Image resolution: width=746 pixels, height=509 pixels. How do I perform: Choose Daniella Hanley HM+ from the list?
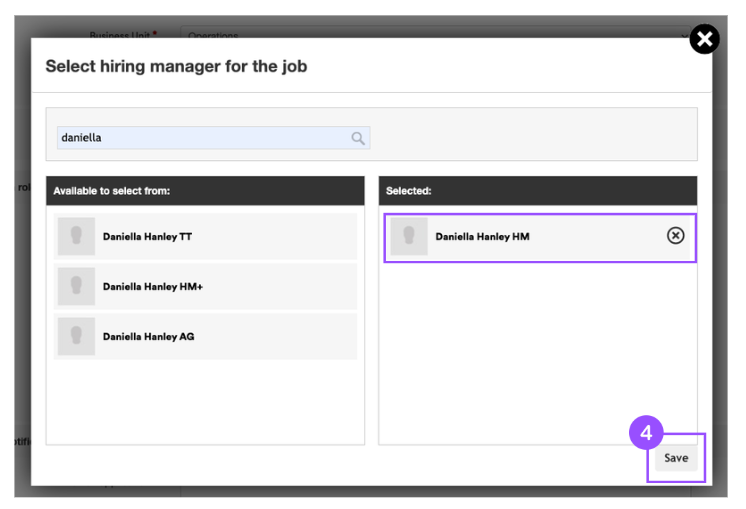(x=153, y=287)
